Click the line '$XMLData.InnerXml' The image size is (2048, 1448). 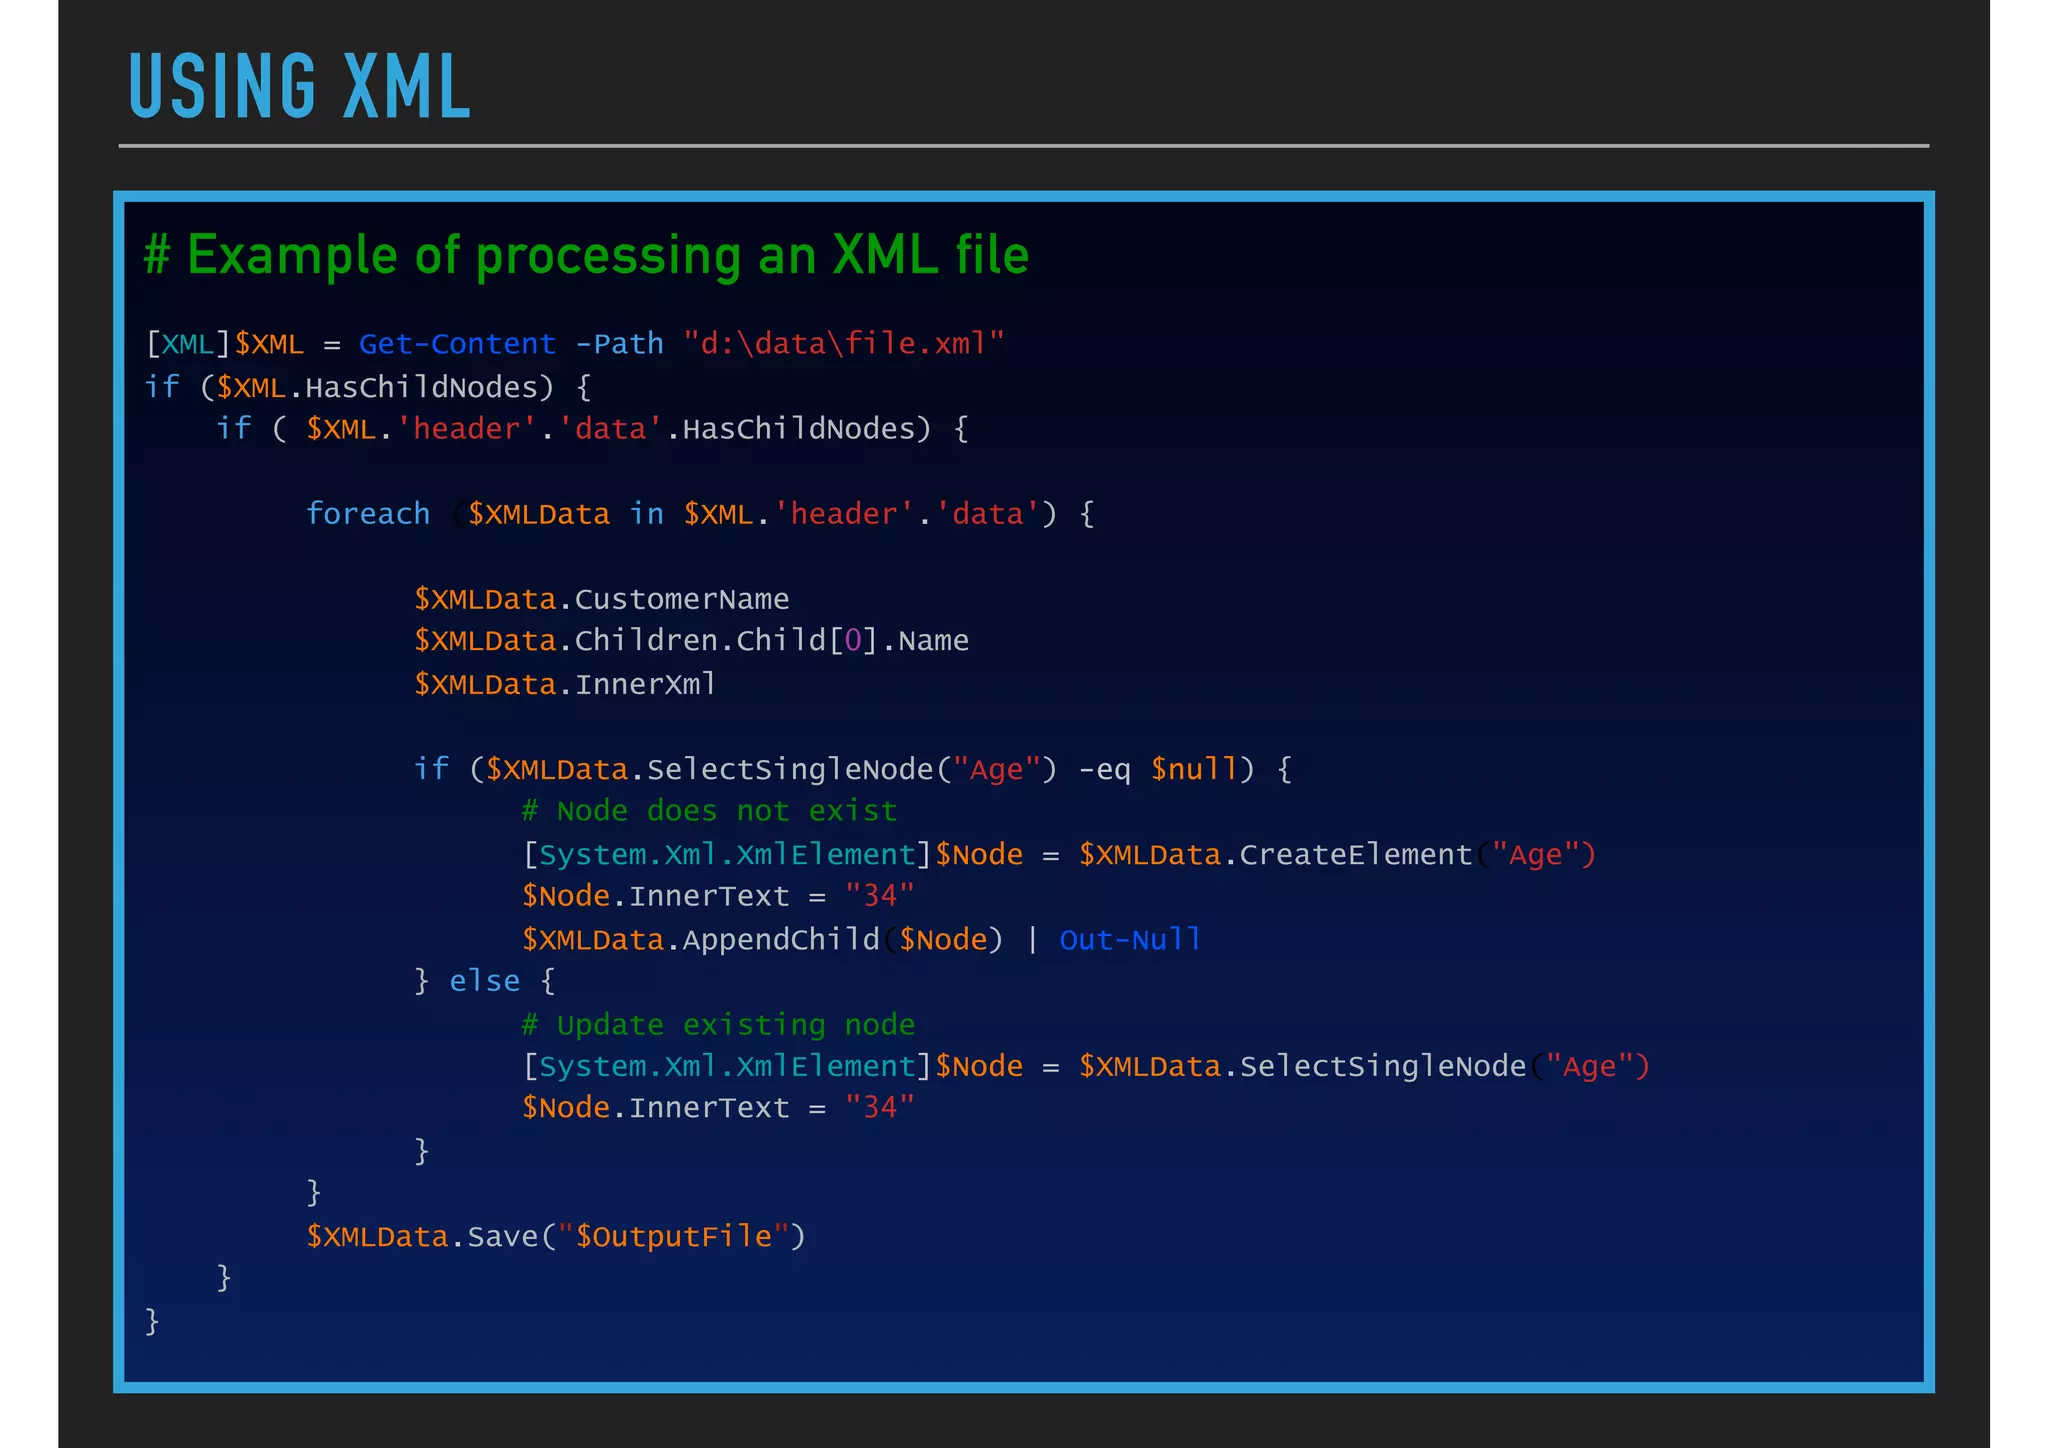pyautogui.click(x=565, y=685)
